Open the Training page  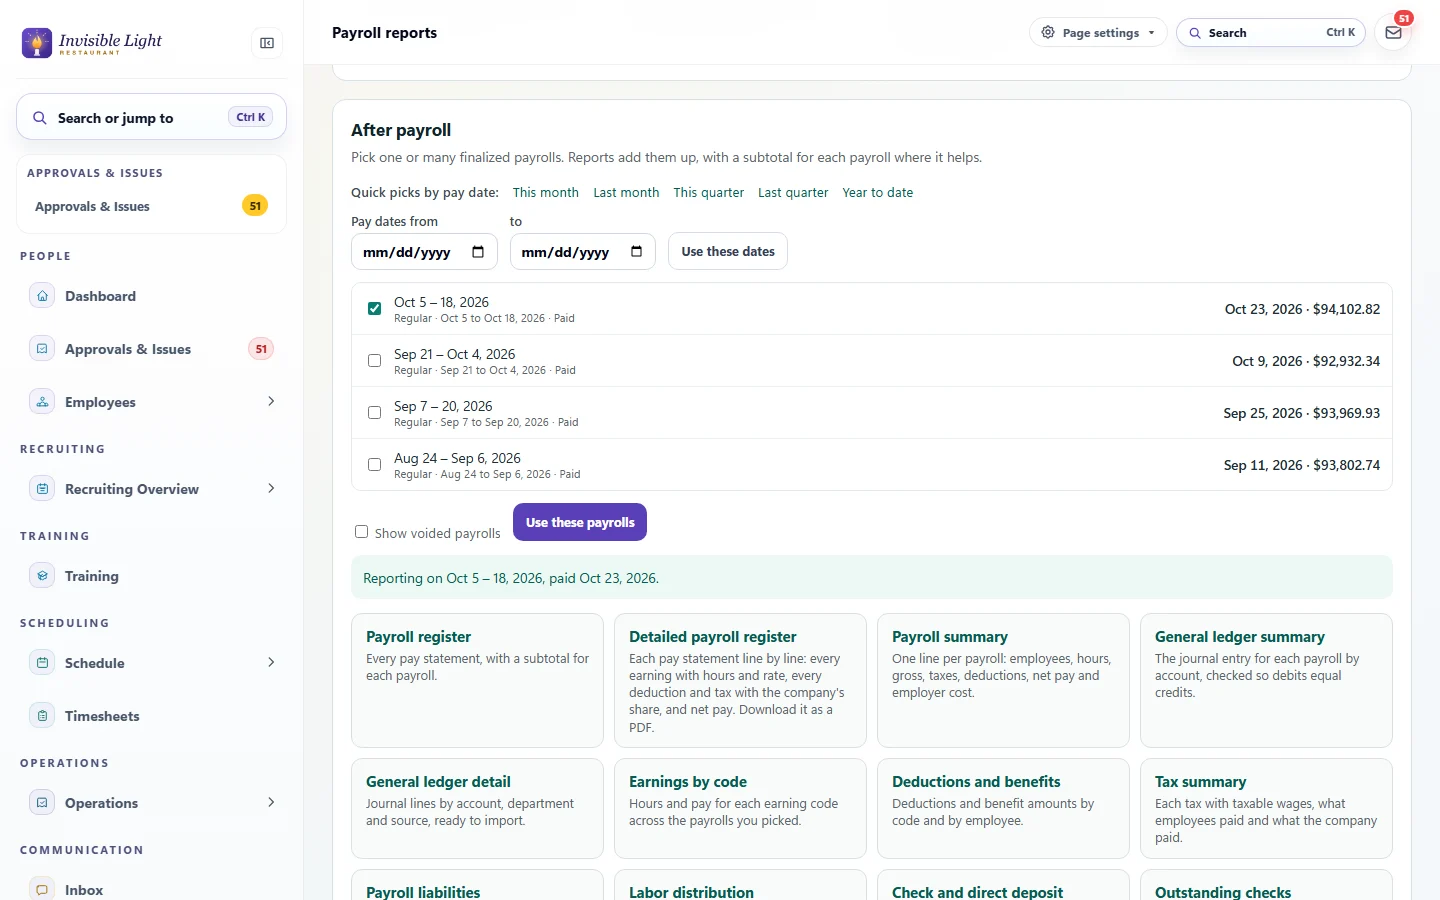[x=152, y=576]
